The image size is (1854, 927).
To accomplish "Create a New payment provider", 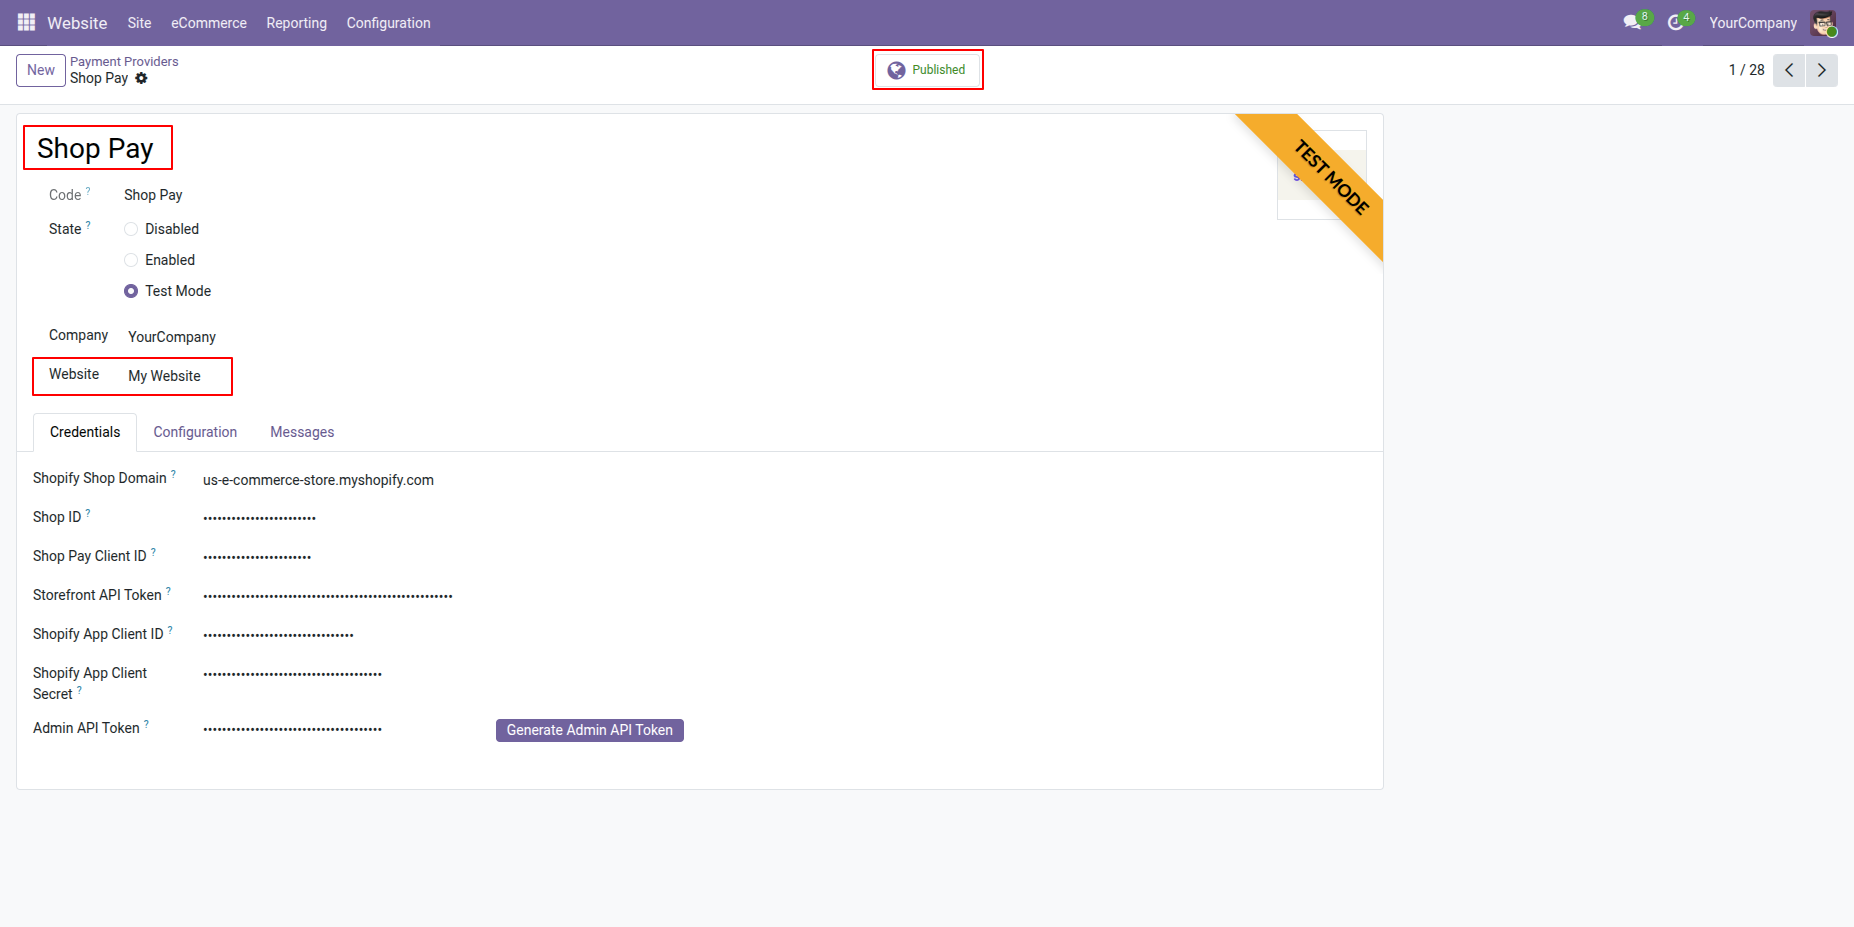I will (41, 70).
